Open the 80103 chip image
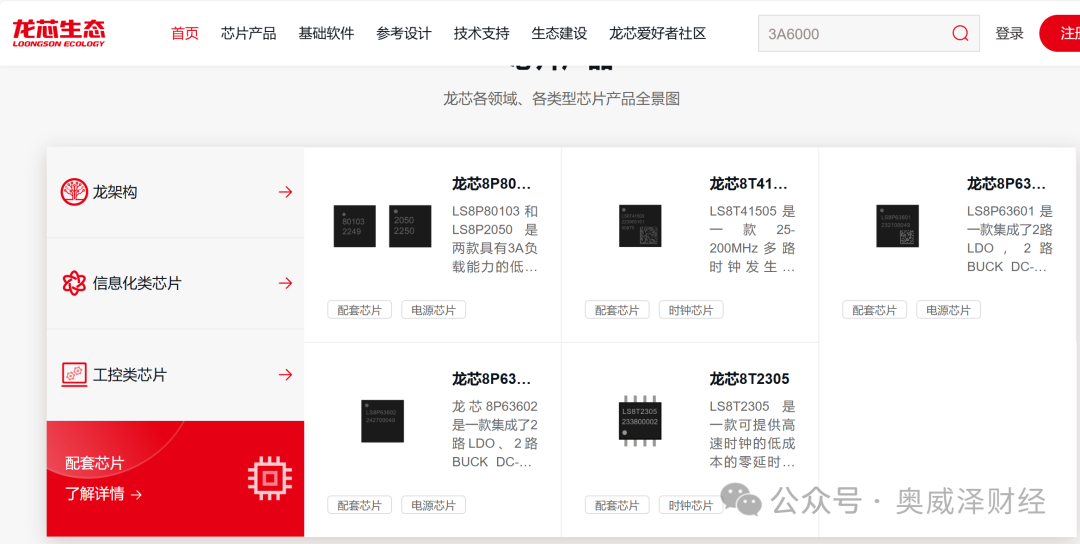The image size is (1080, 544). (x=355, y=226)
